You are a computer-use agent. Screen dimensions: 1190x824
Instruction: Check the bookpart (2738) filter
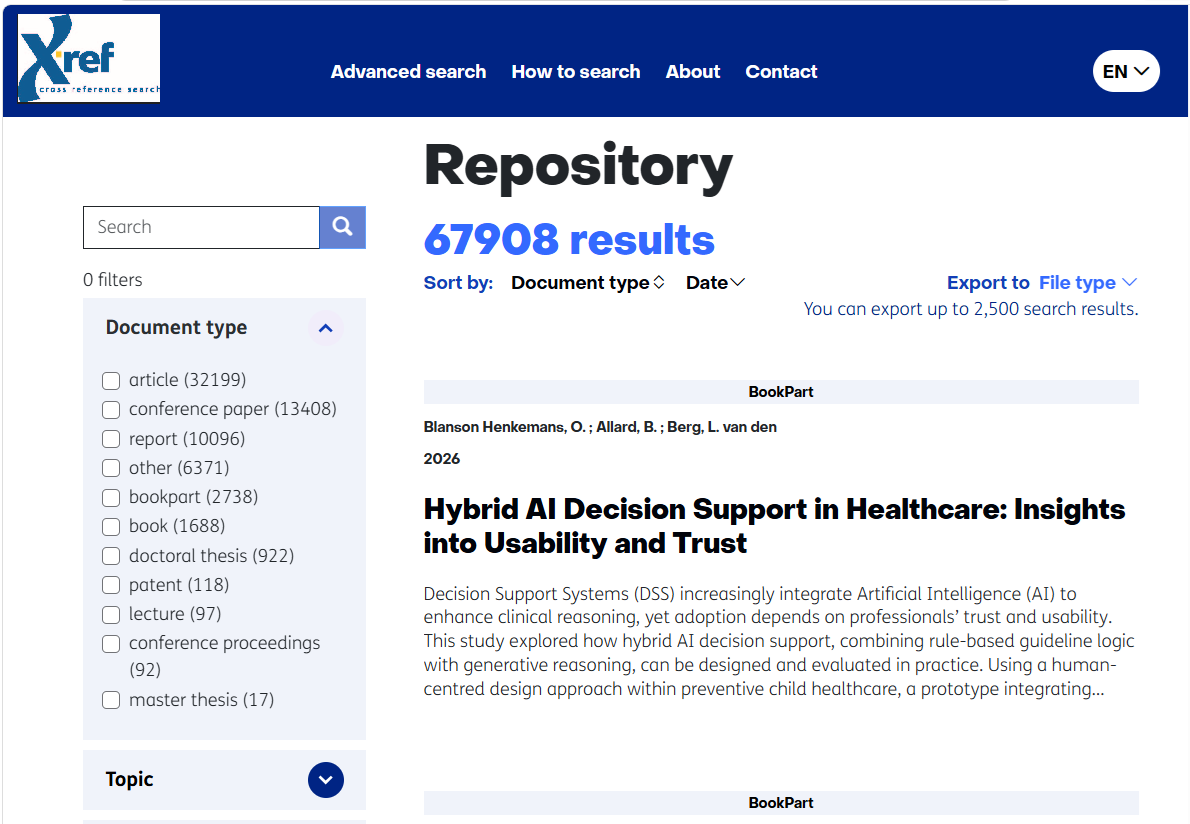[111, 498]
